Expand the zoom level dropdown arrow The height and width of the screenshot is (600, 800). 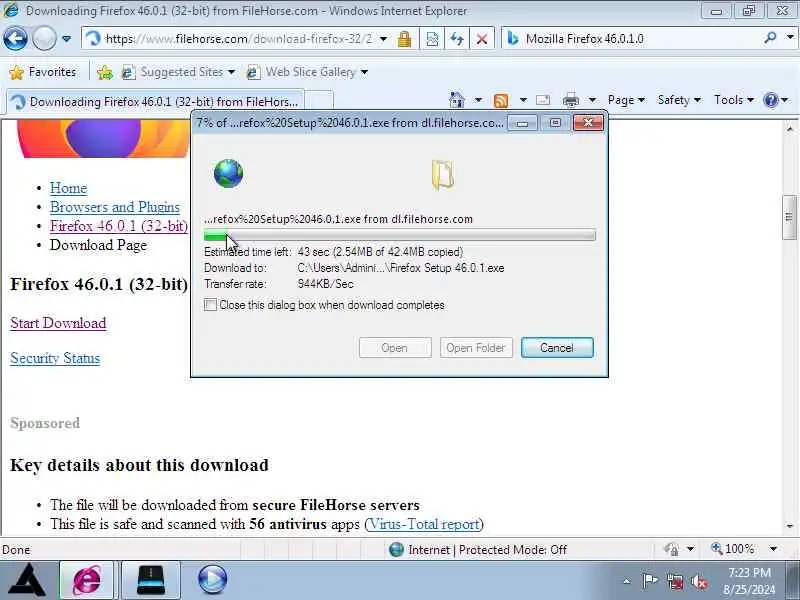(x=773, y=549)
